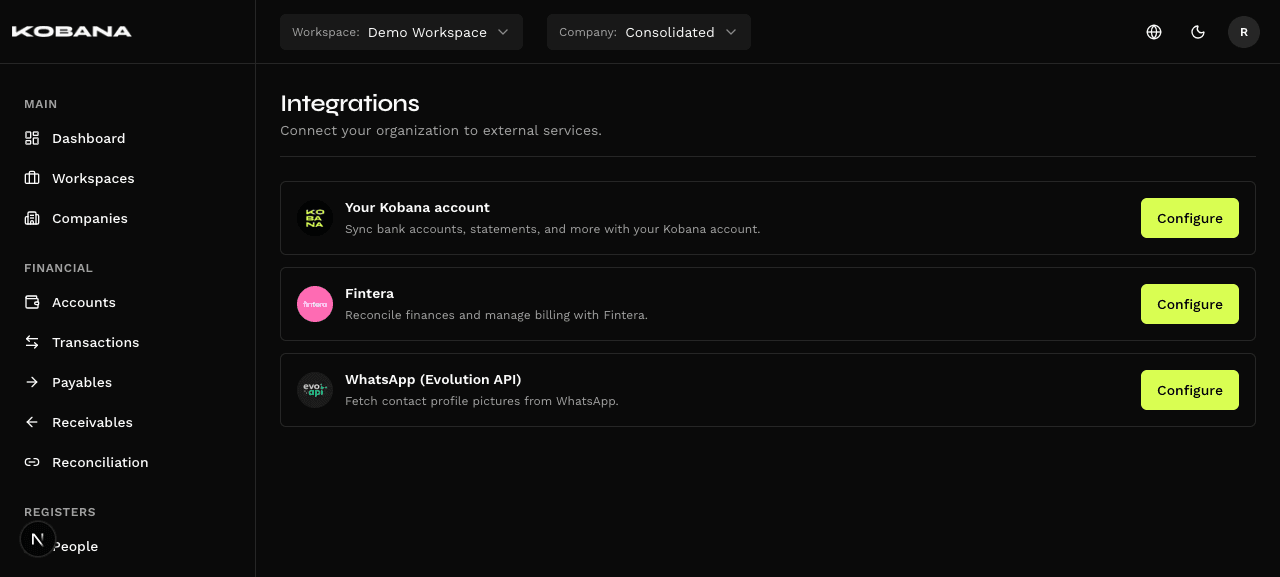This screenshot has height=577, width=1280.
Task: Click the Workspaces briefcase icon
Action: [32, 178]
